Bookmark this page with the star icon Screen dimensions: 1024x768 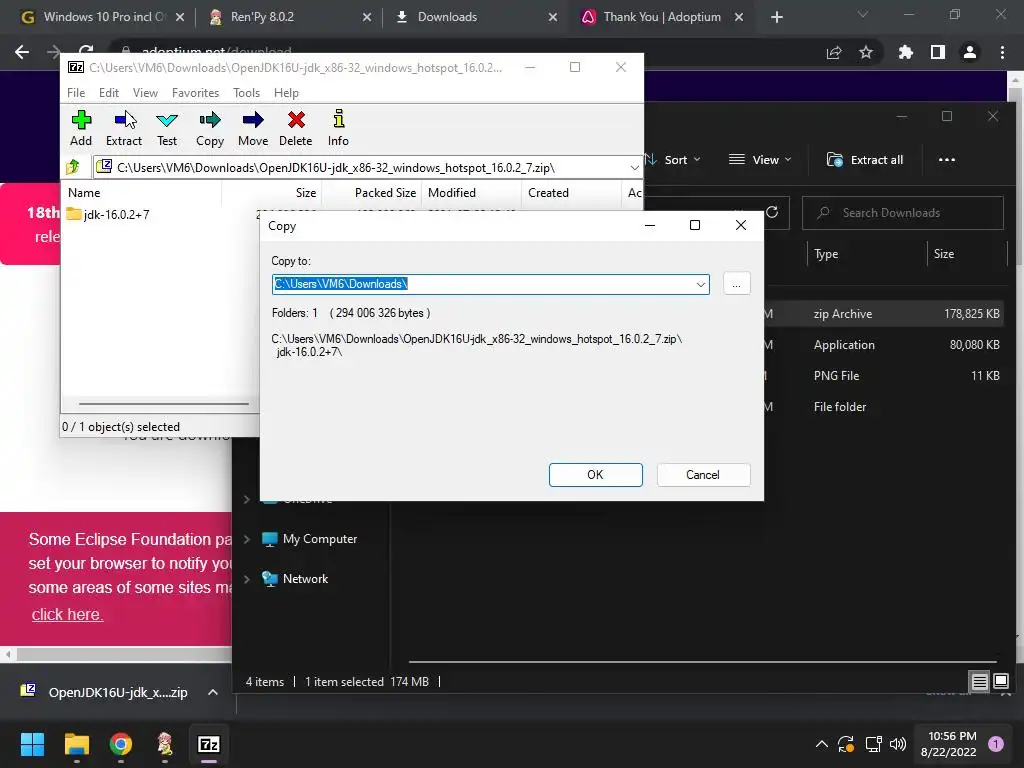tap(866, 52)
